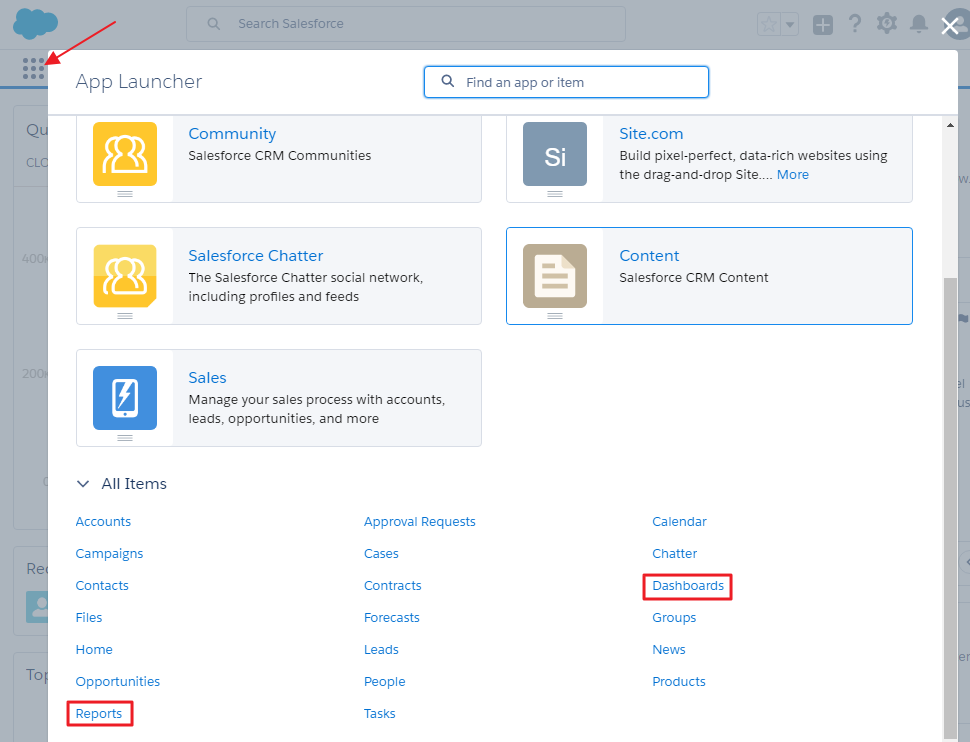Go to the Dashboards item

pyautogui.click(x=688, y=586)
